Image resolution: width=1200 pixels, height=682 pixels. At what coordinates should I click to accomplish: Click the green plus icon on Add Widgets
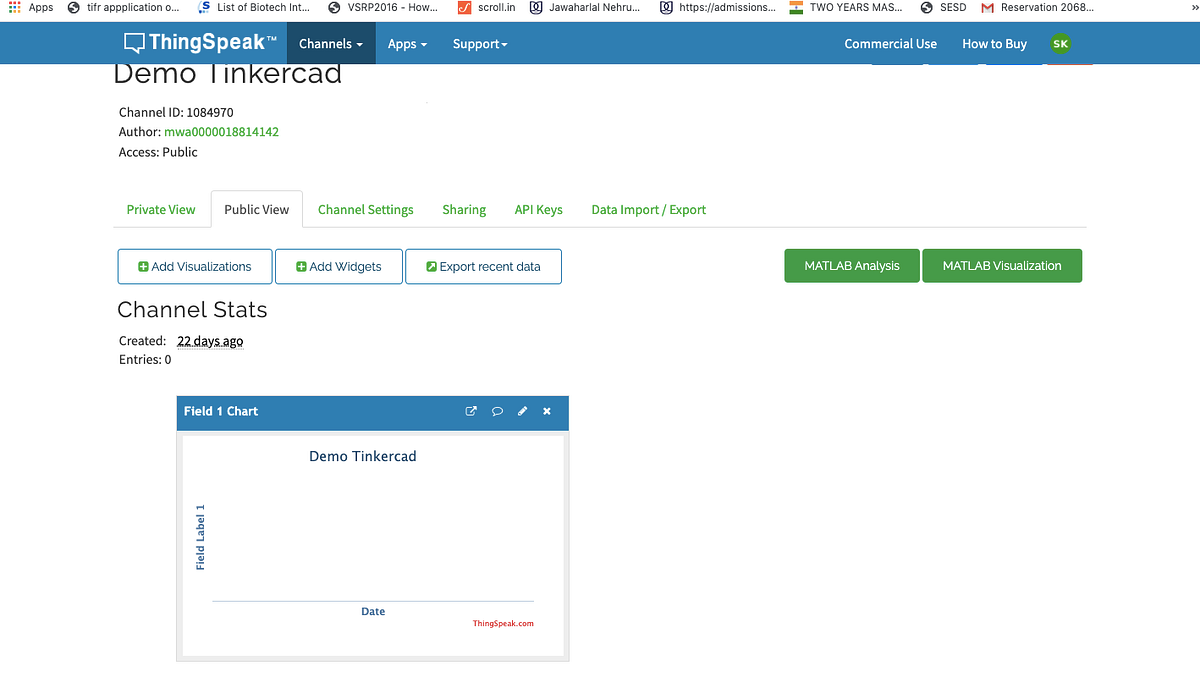[301, 266]
